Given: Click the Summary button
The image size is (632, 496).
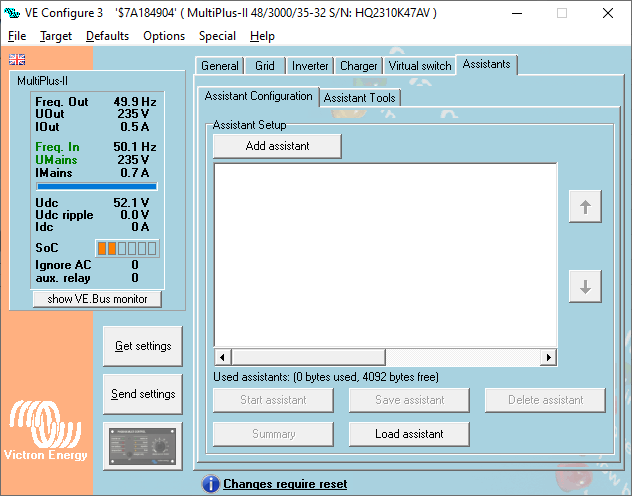Looking at the screenshot, I should coord(273,434).
